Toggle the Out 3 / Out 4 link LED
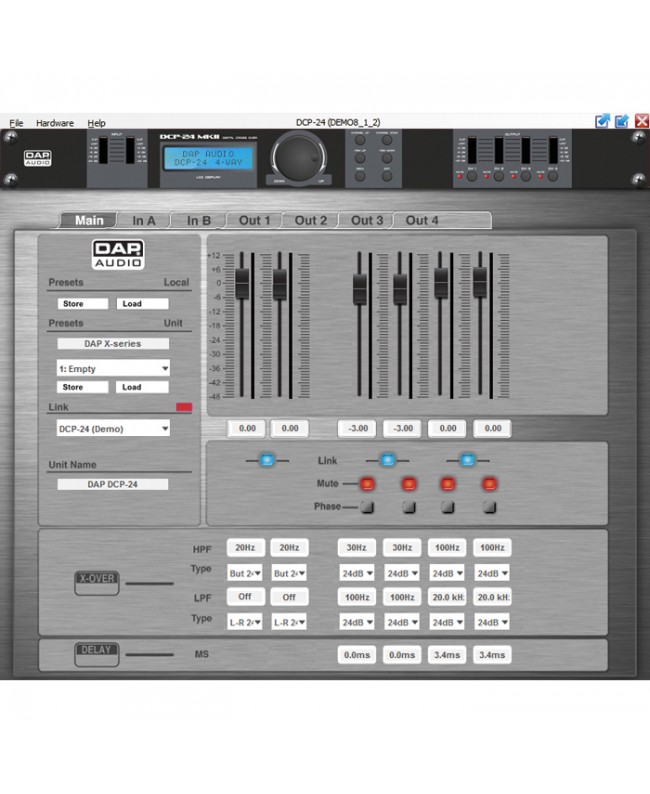Viewport: 650px width, 794px height. click(467, 460)
